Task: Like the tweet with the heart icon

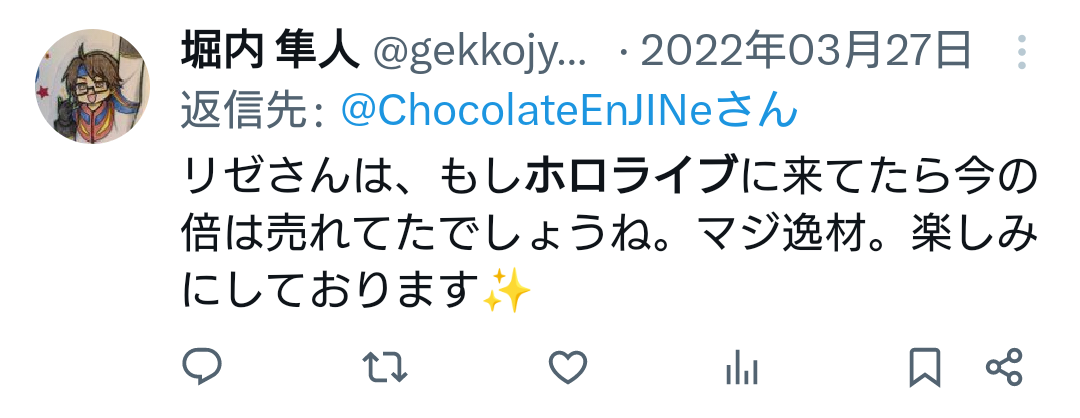Action: [568, 367]
